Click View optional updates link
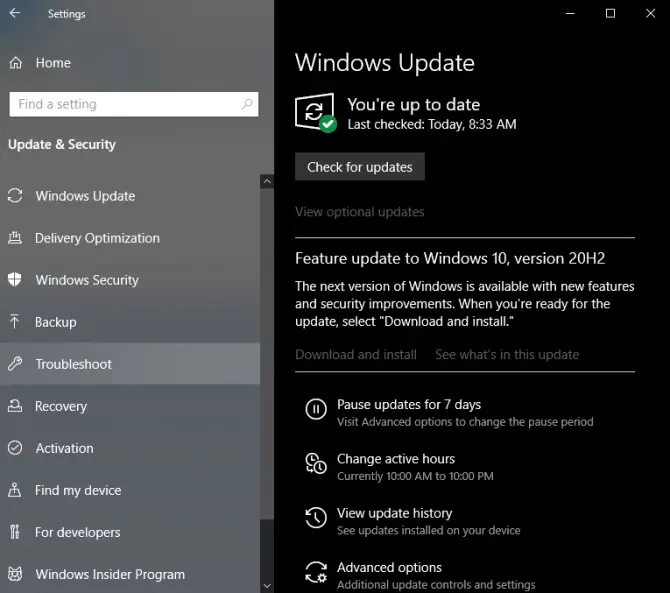Screen dimensions: 670x593 (359, 211)
